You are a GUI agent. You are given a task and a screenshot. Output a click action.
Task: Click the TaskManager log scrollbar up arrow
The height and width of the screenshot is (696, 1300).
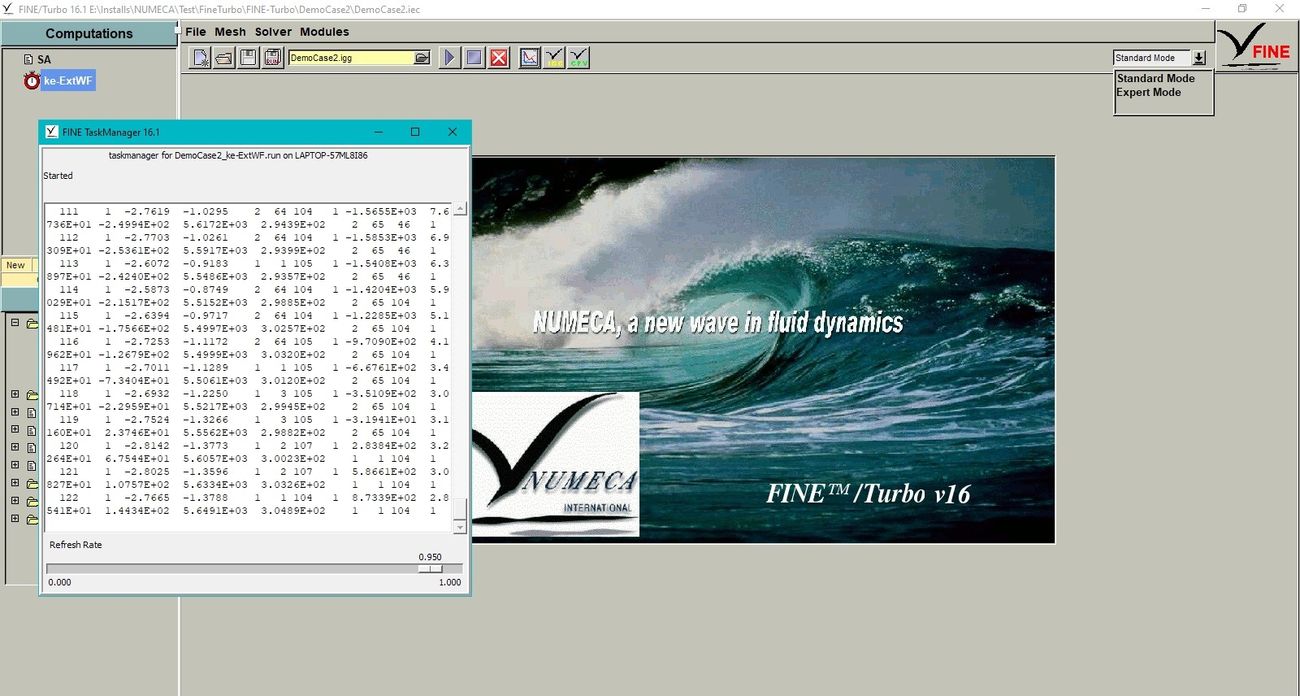click(x=460, y=210)
